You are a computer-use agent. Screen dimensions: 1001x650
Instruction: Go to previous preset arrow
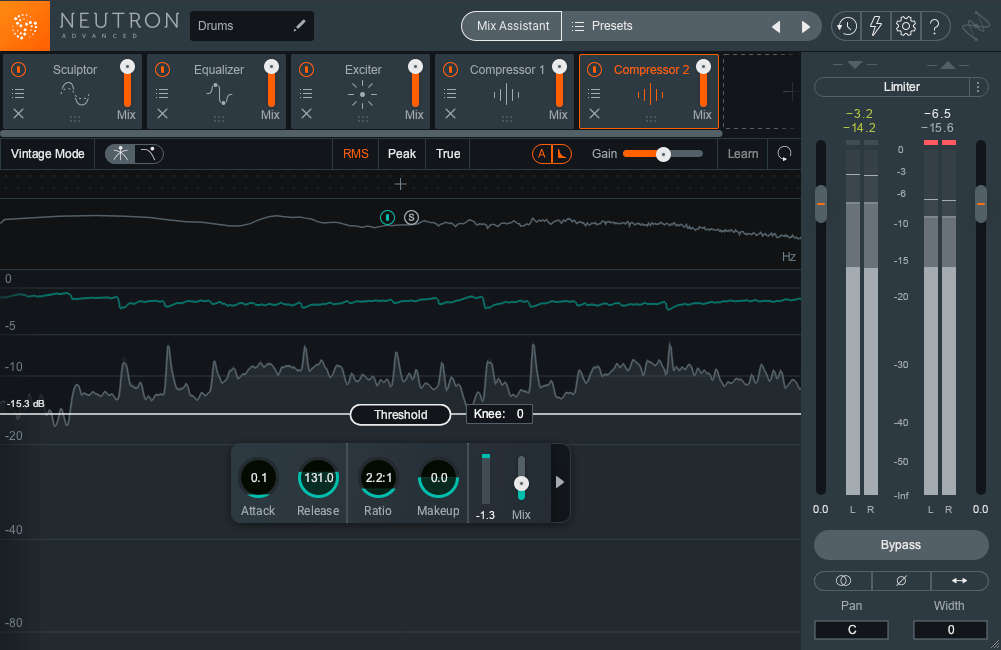776,27
